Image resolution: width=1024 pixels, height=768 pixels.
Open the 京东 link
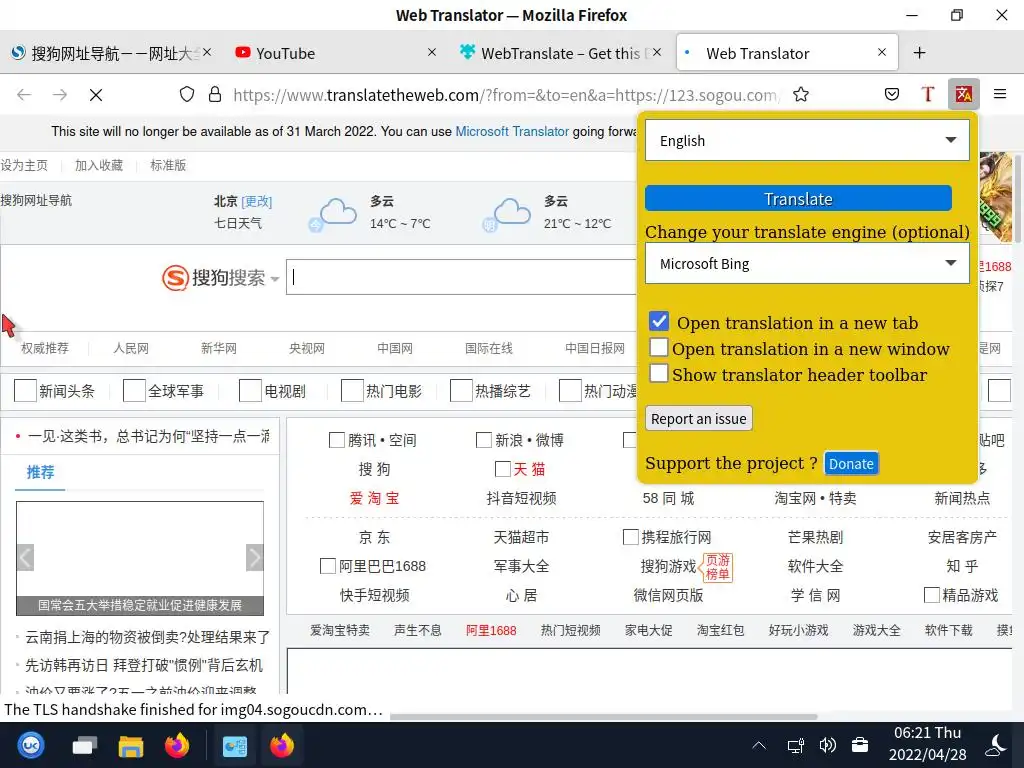pyautogui.click(x=374, y=537)
